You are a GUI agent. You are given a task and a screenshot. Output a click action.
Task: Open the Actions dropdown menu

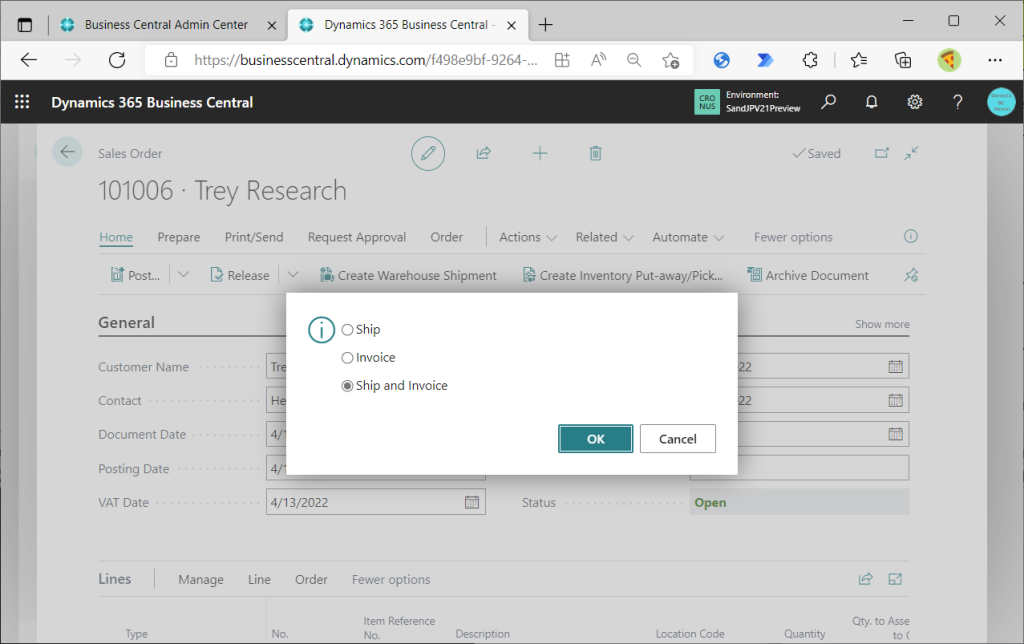click(x=528, y=237)
